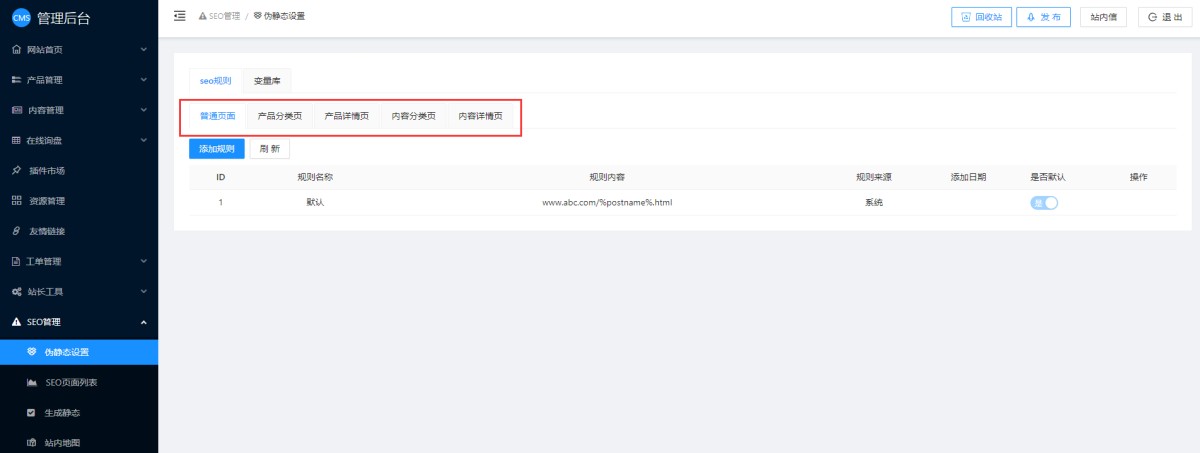Click the 在线询盘 table icon in the sidebar

[16, 140]
